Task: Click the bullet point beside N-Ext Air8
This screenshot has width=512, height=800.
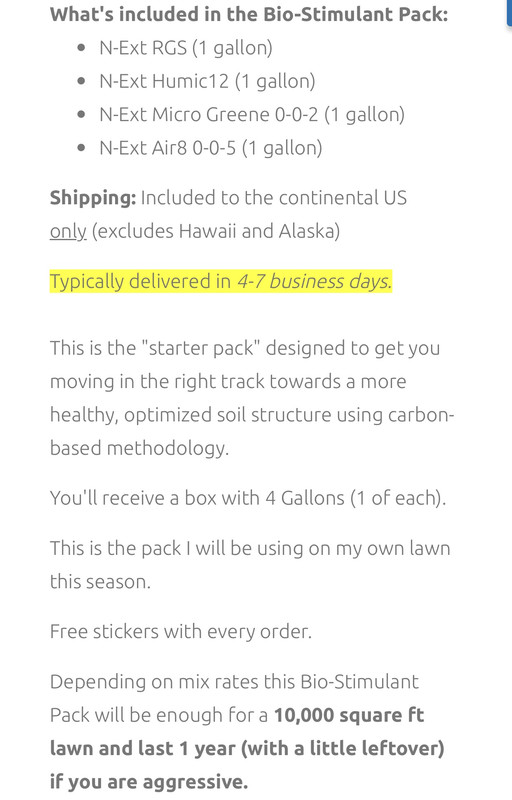Action: [x=82, y=148]
